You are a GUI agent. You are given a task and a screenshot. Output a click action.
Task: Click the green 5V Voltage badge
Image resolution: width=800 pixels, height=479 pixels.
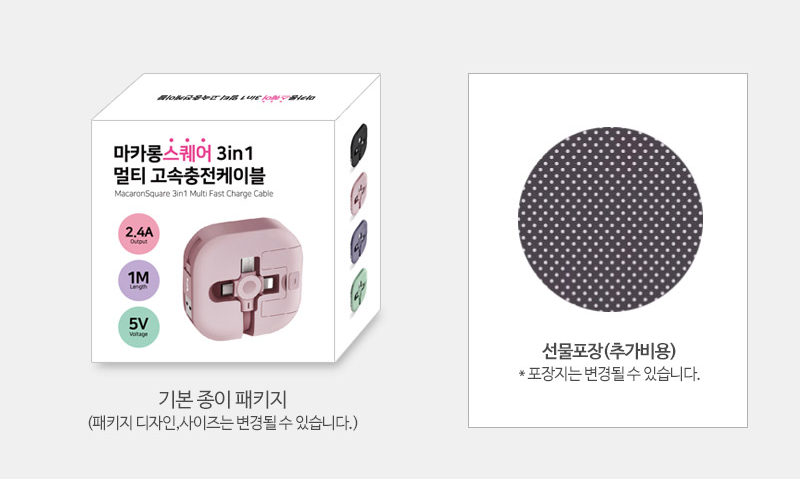coord(139,327)
